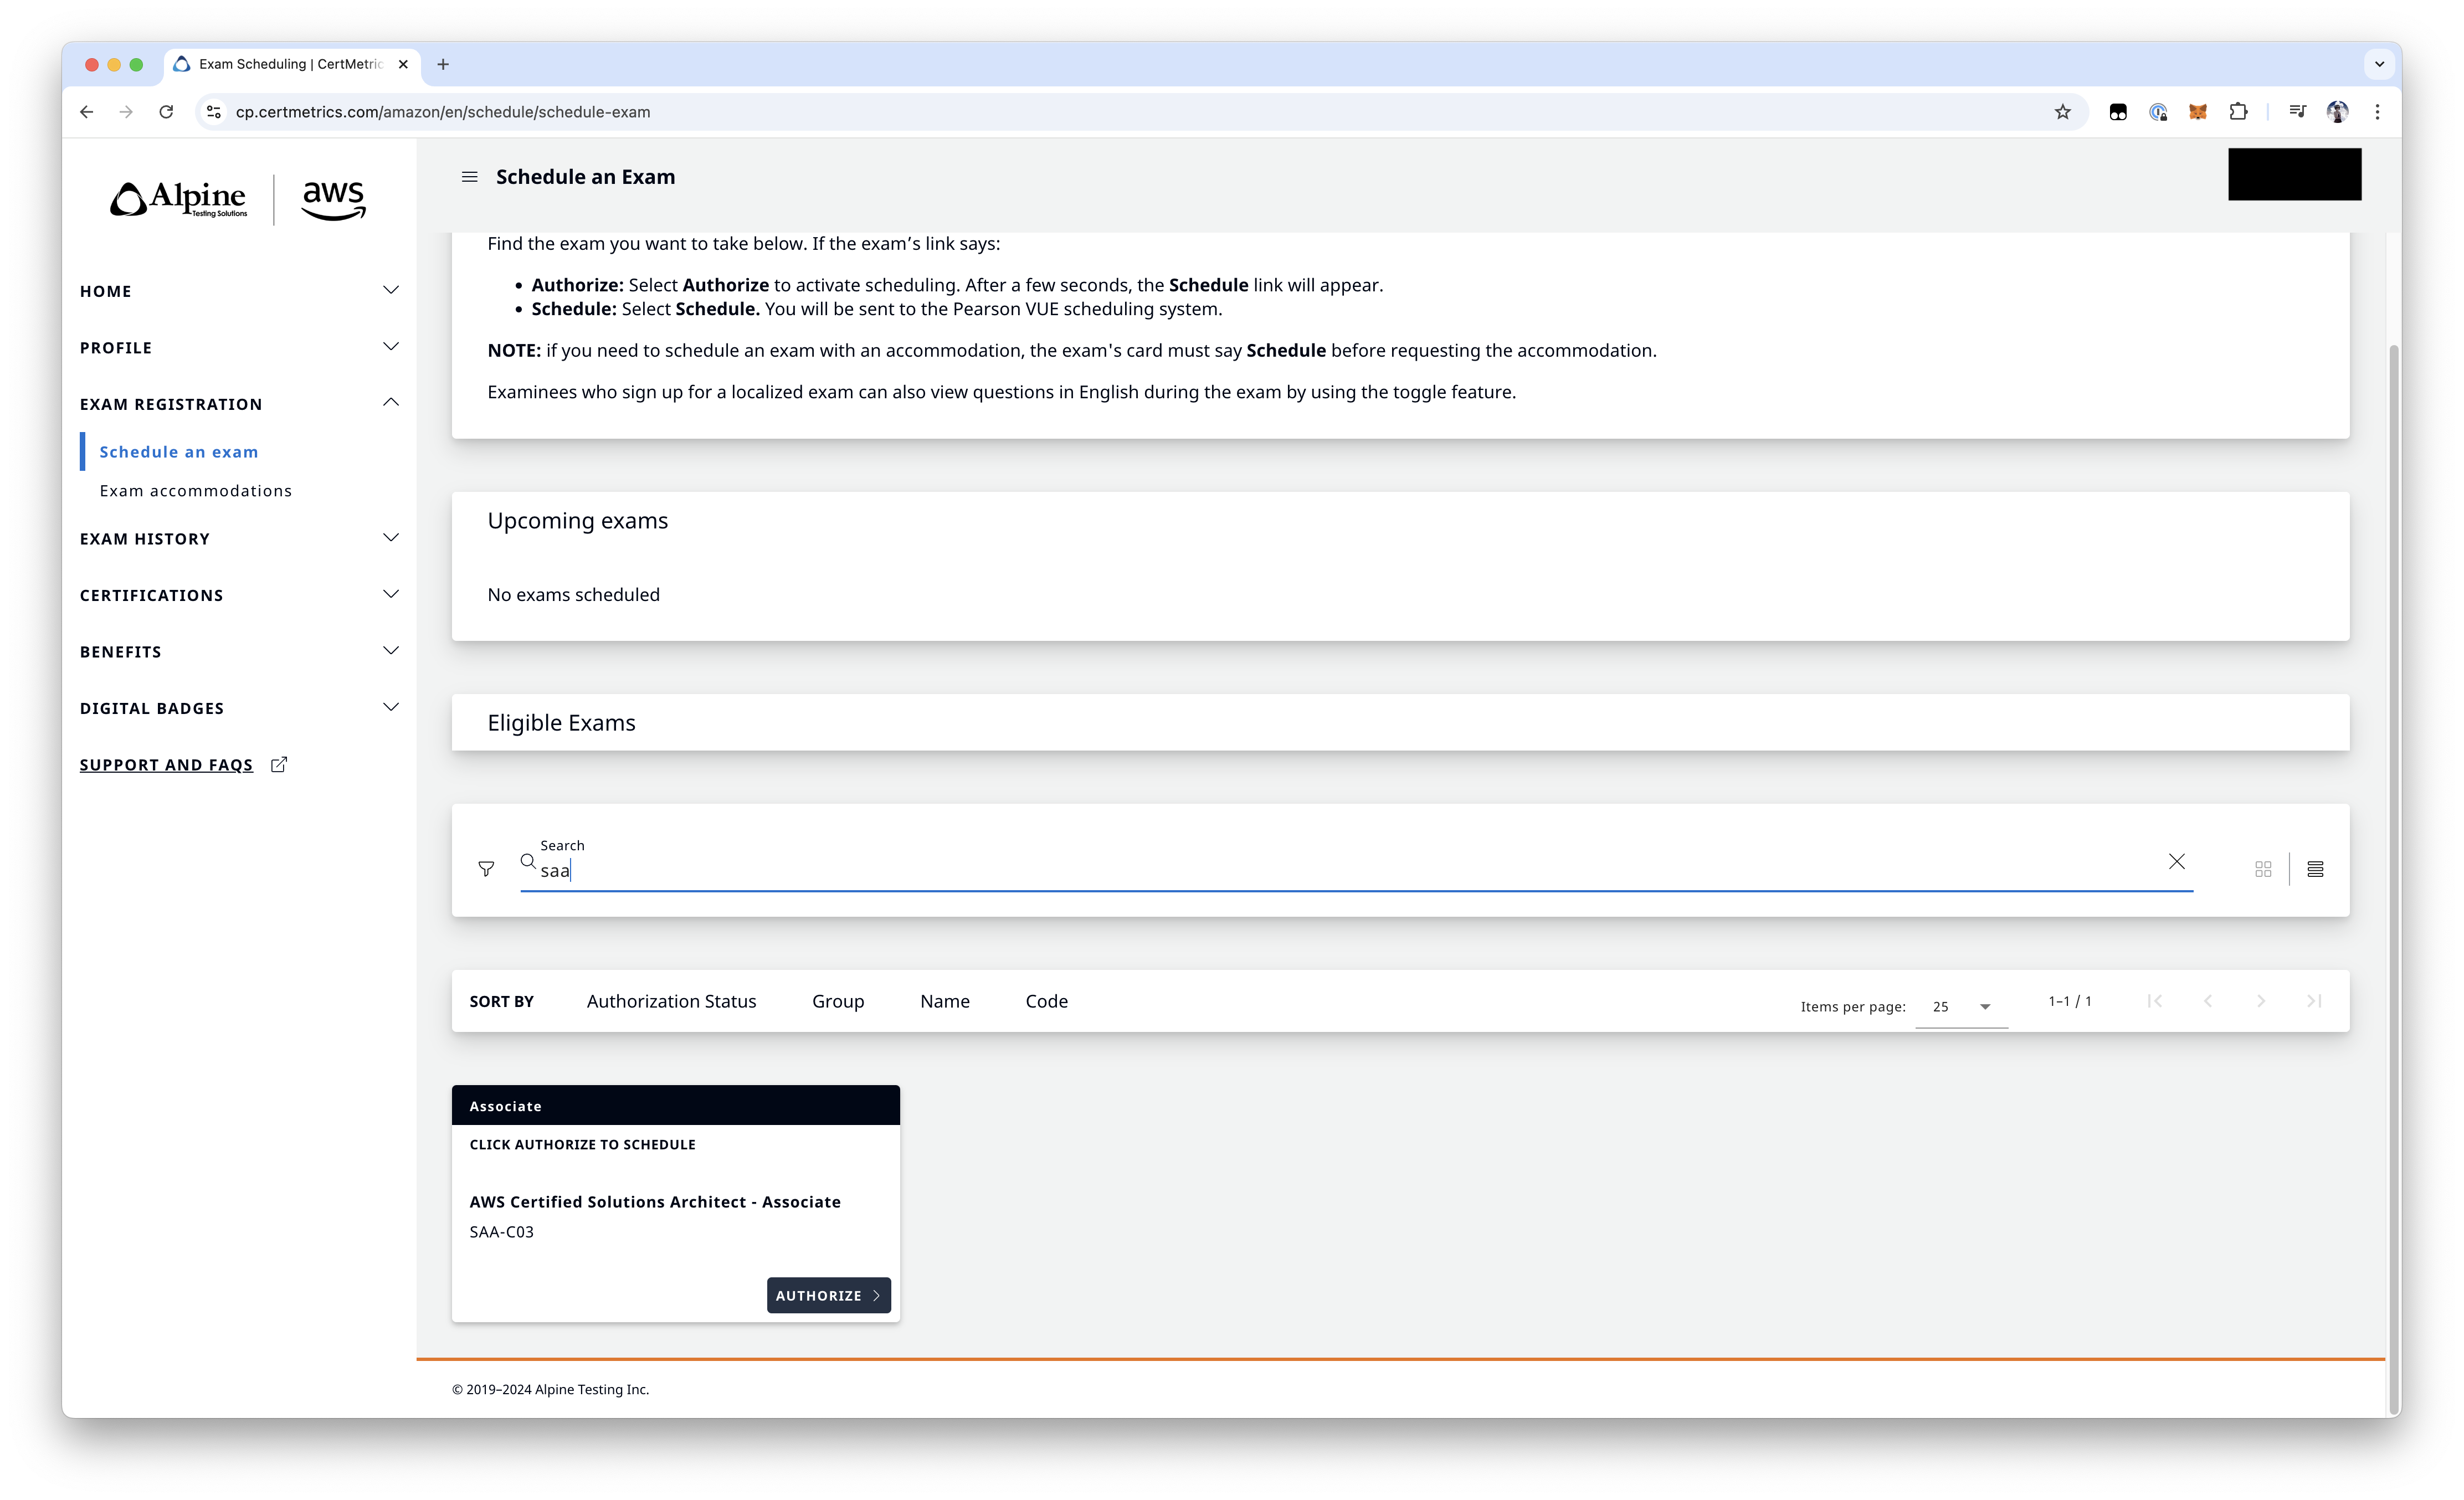Open the Chrome profile avatar
Viewport: 2464px width, 1500px height.
coord(2337,112)
